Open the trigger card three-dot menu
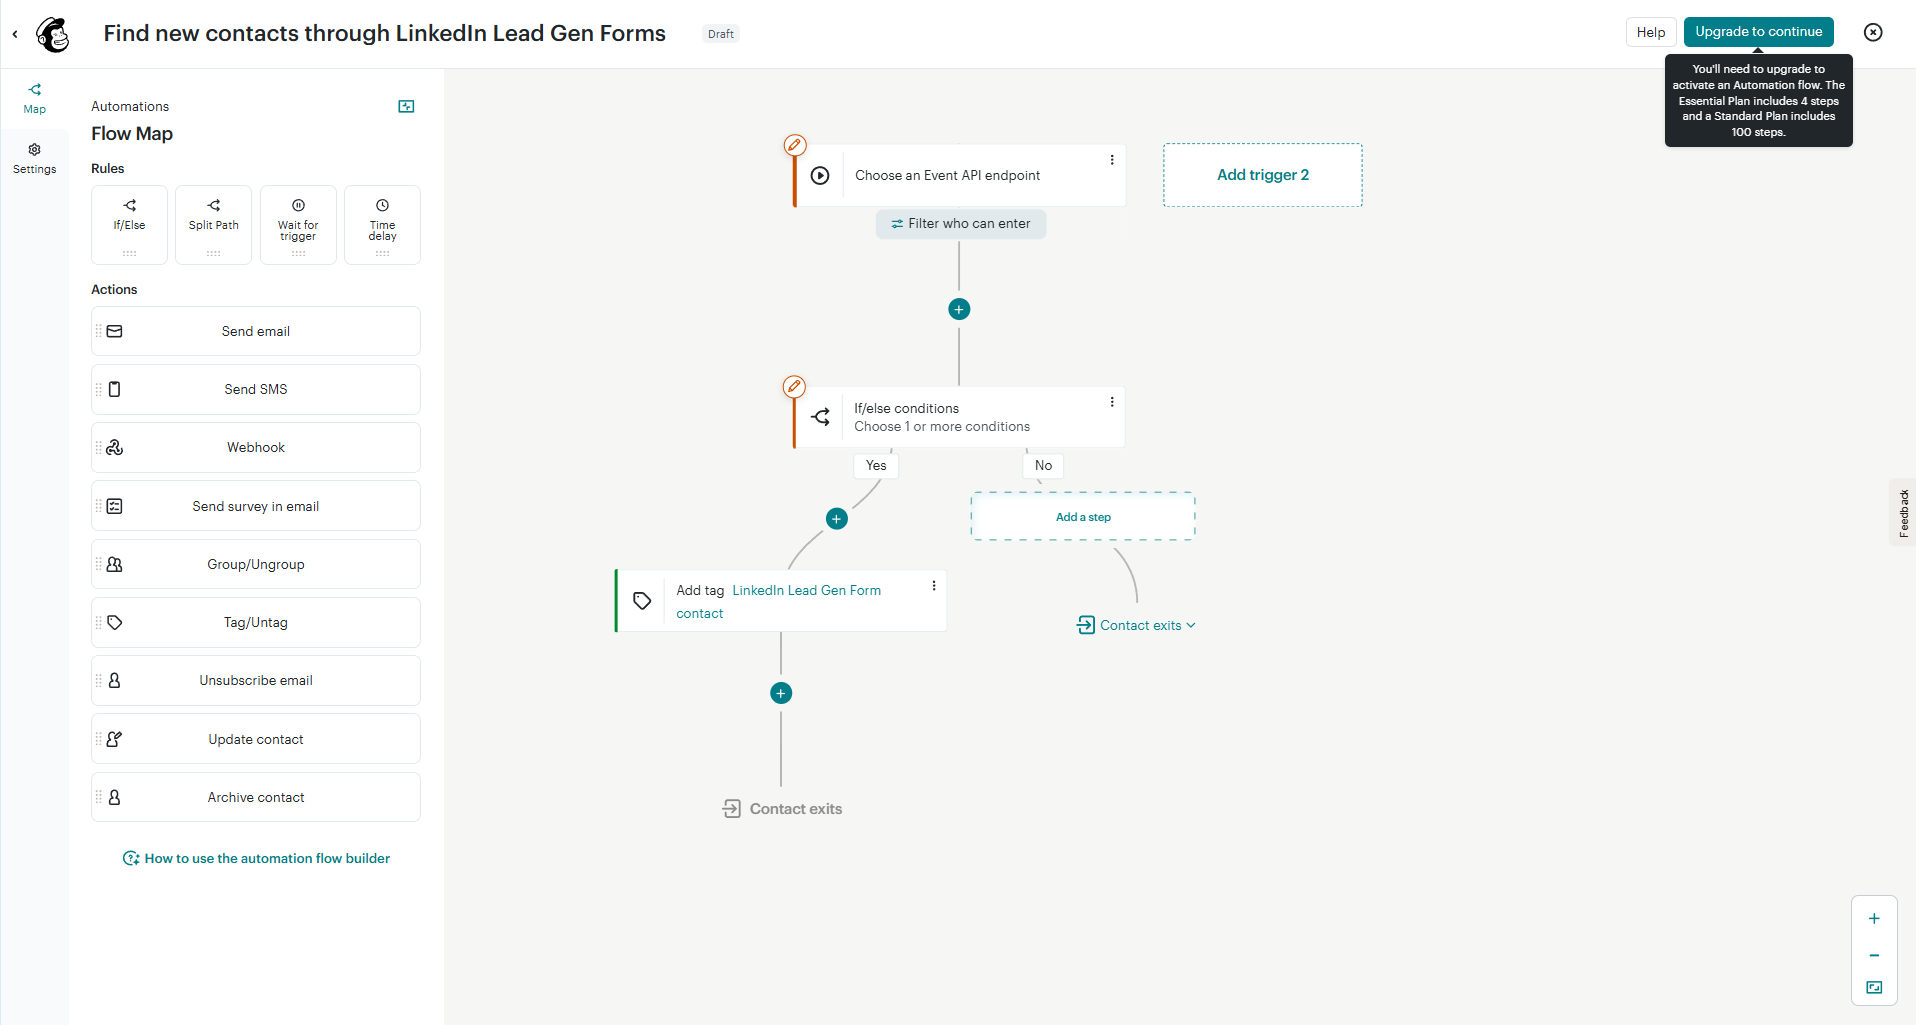Viewport: 1916px width, 1025px height. click(x=1112, y=160)
